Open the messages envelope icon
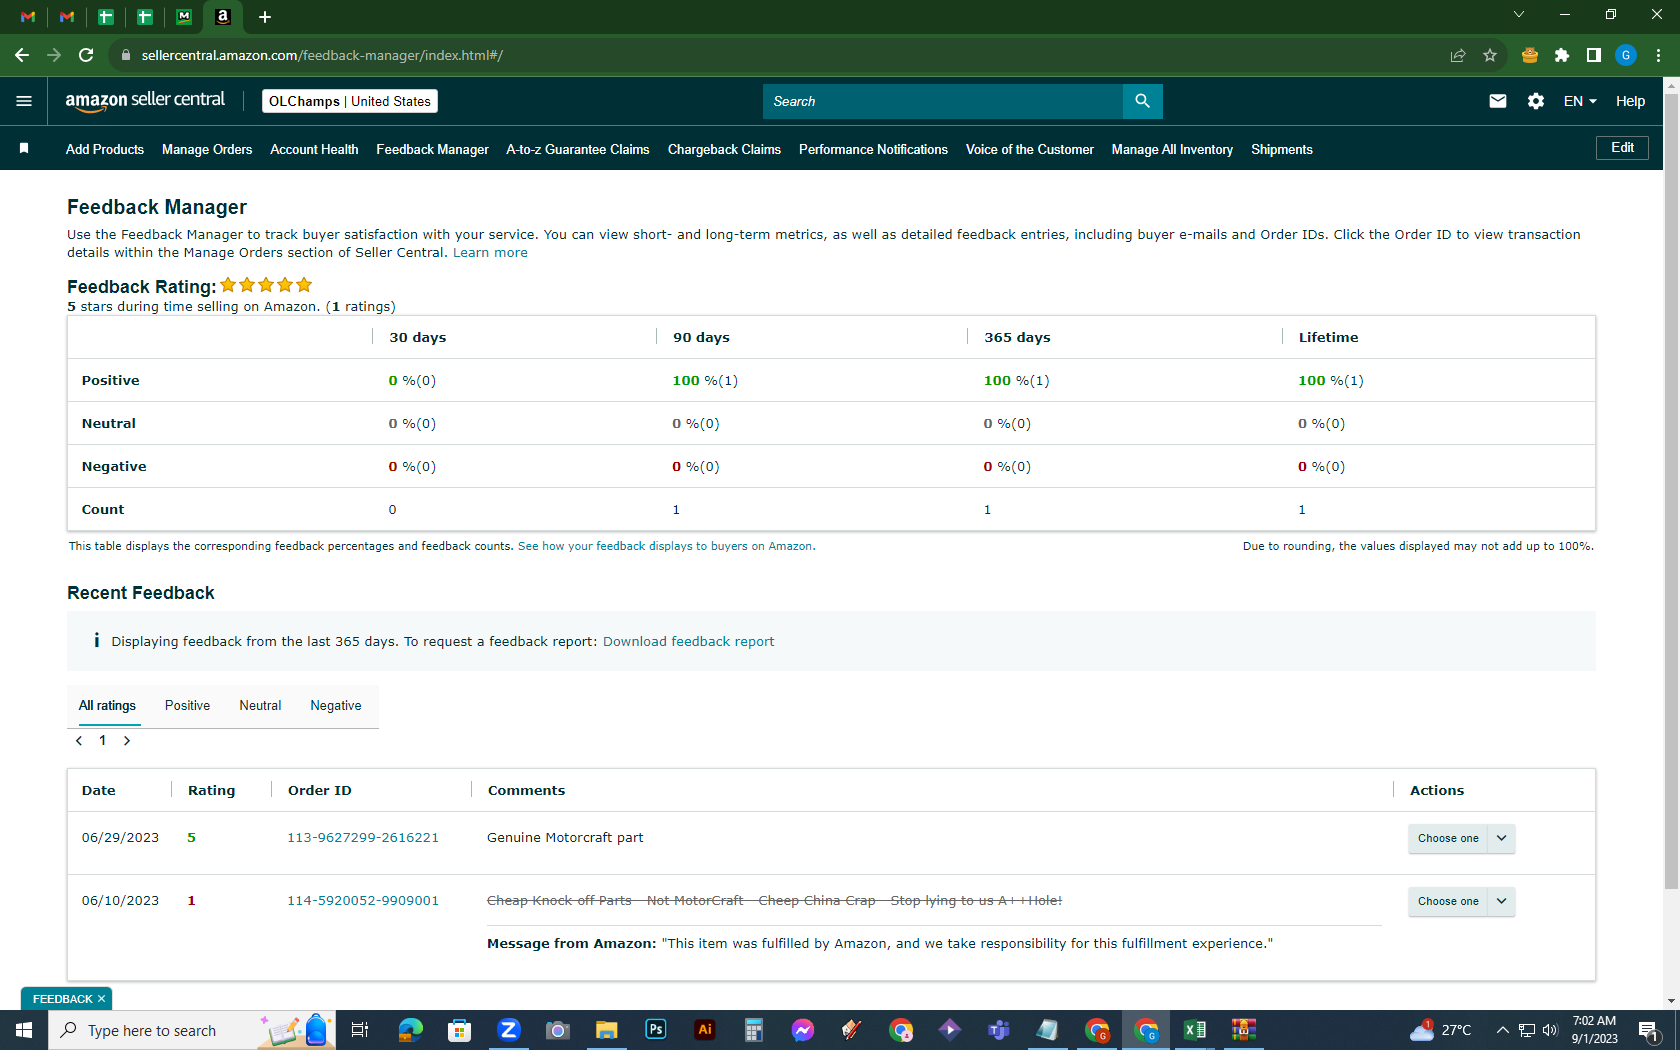The height and width of the screenshot is (1050, 1680). [1497, 101]
